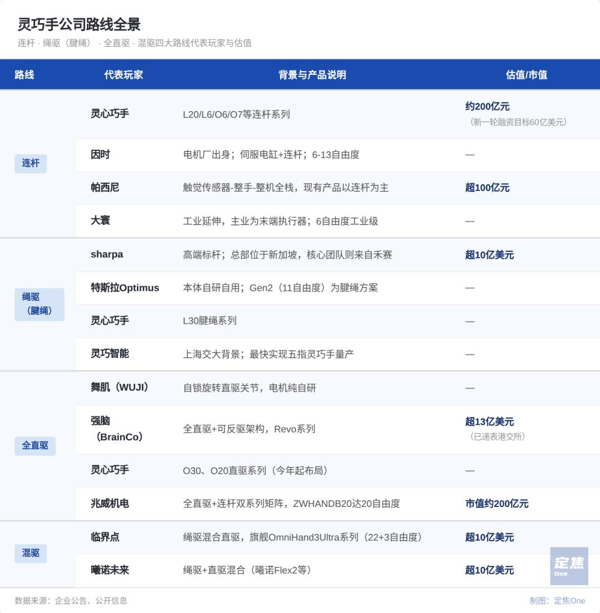Image resolution: width=600 pixels, height=613 pixels.
Task: Click the Gen2 腱绳方案 description
Action: [280, 288]
